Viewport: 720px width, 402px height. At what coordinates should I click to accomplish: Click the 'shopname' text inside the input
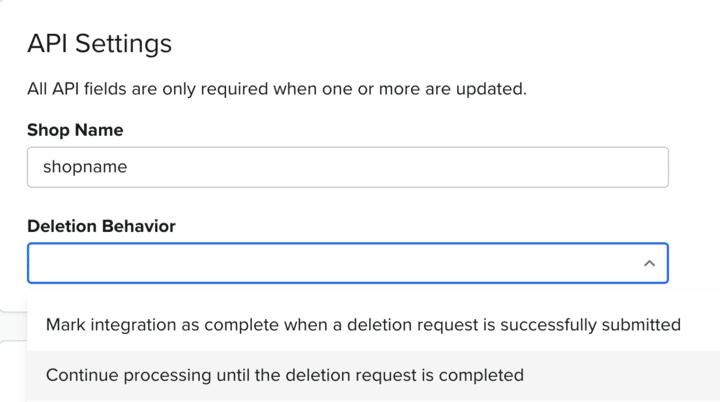point(85,167)
